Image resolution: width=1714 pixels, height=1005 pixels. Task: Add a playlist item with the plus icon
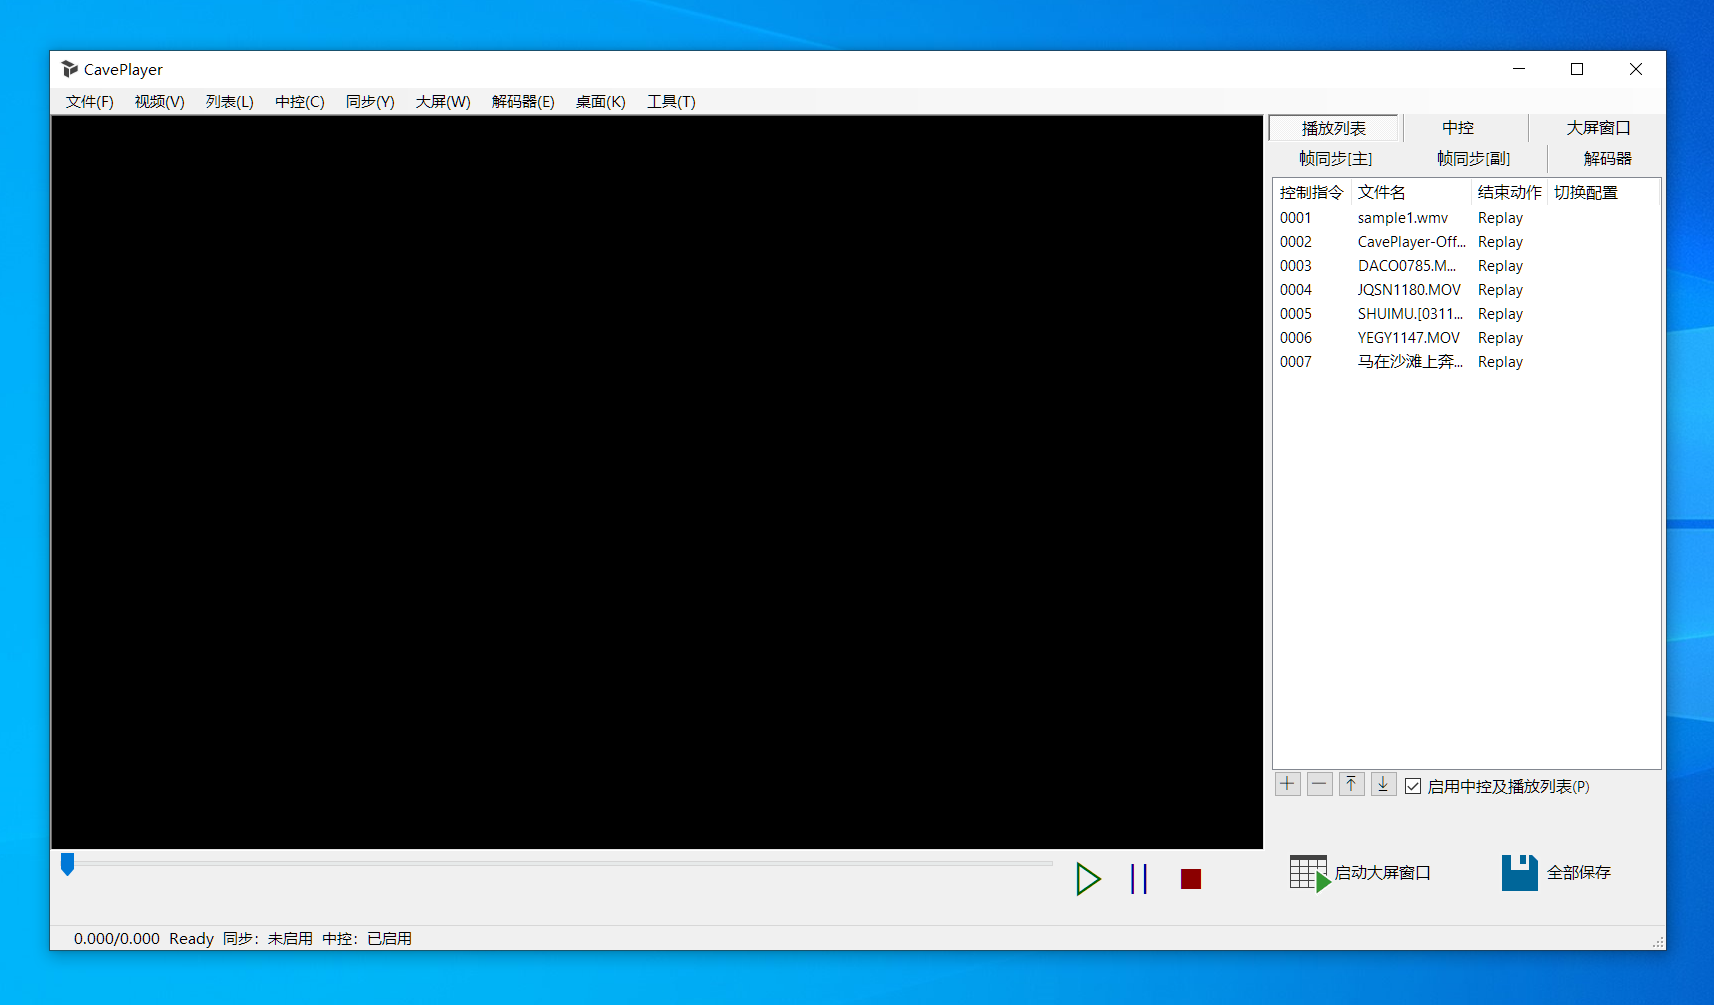(x=1287, y=784)
